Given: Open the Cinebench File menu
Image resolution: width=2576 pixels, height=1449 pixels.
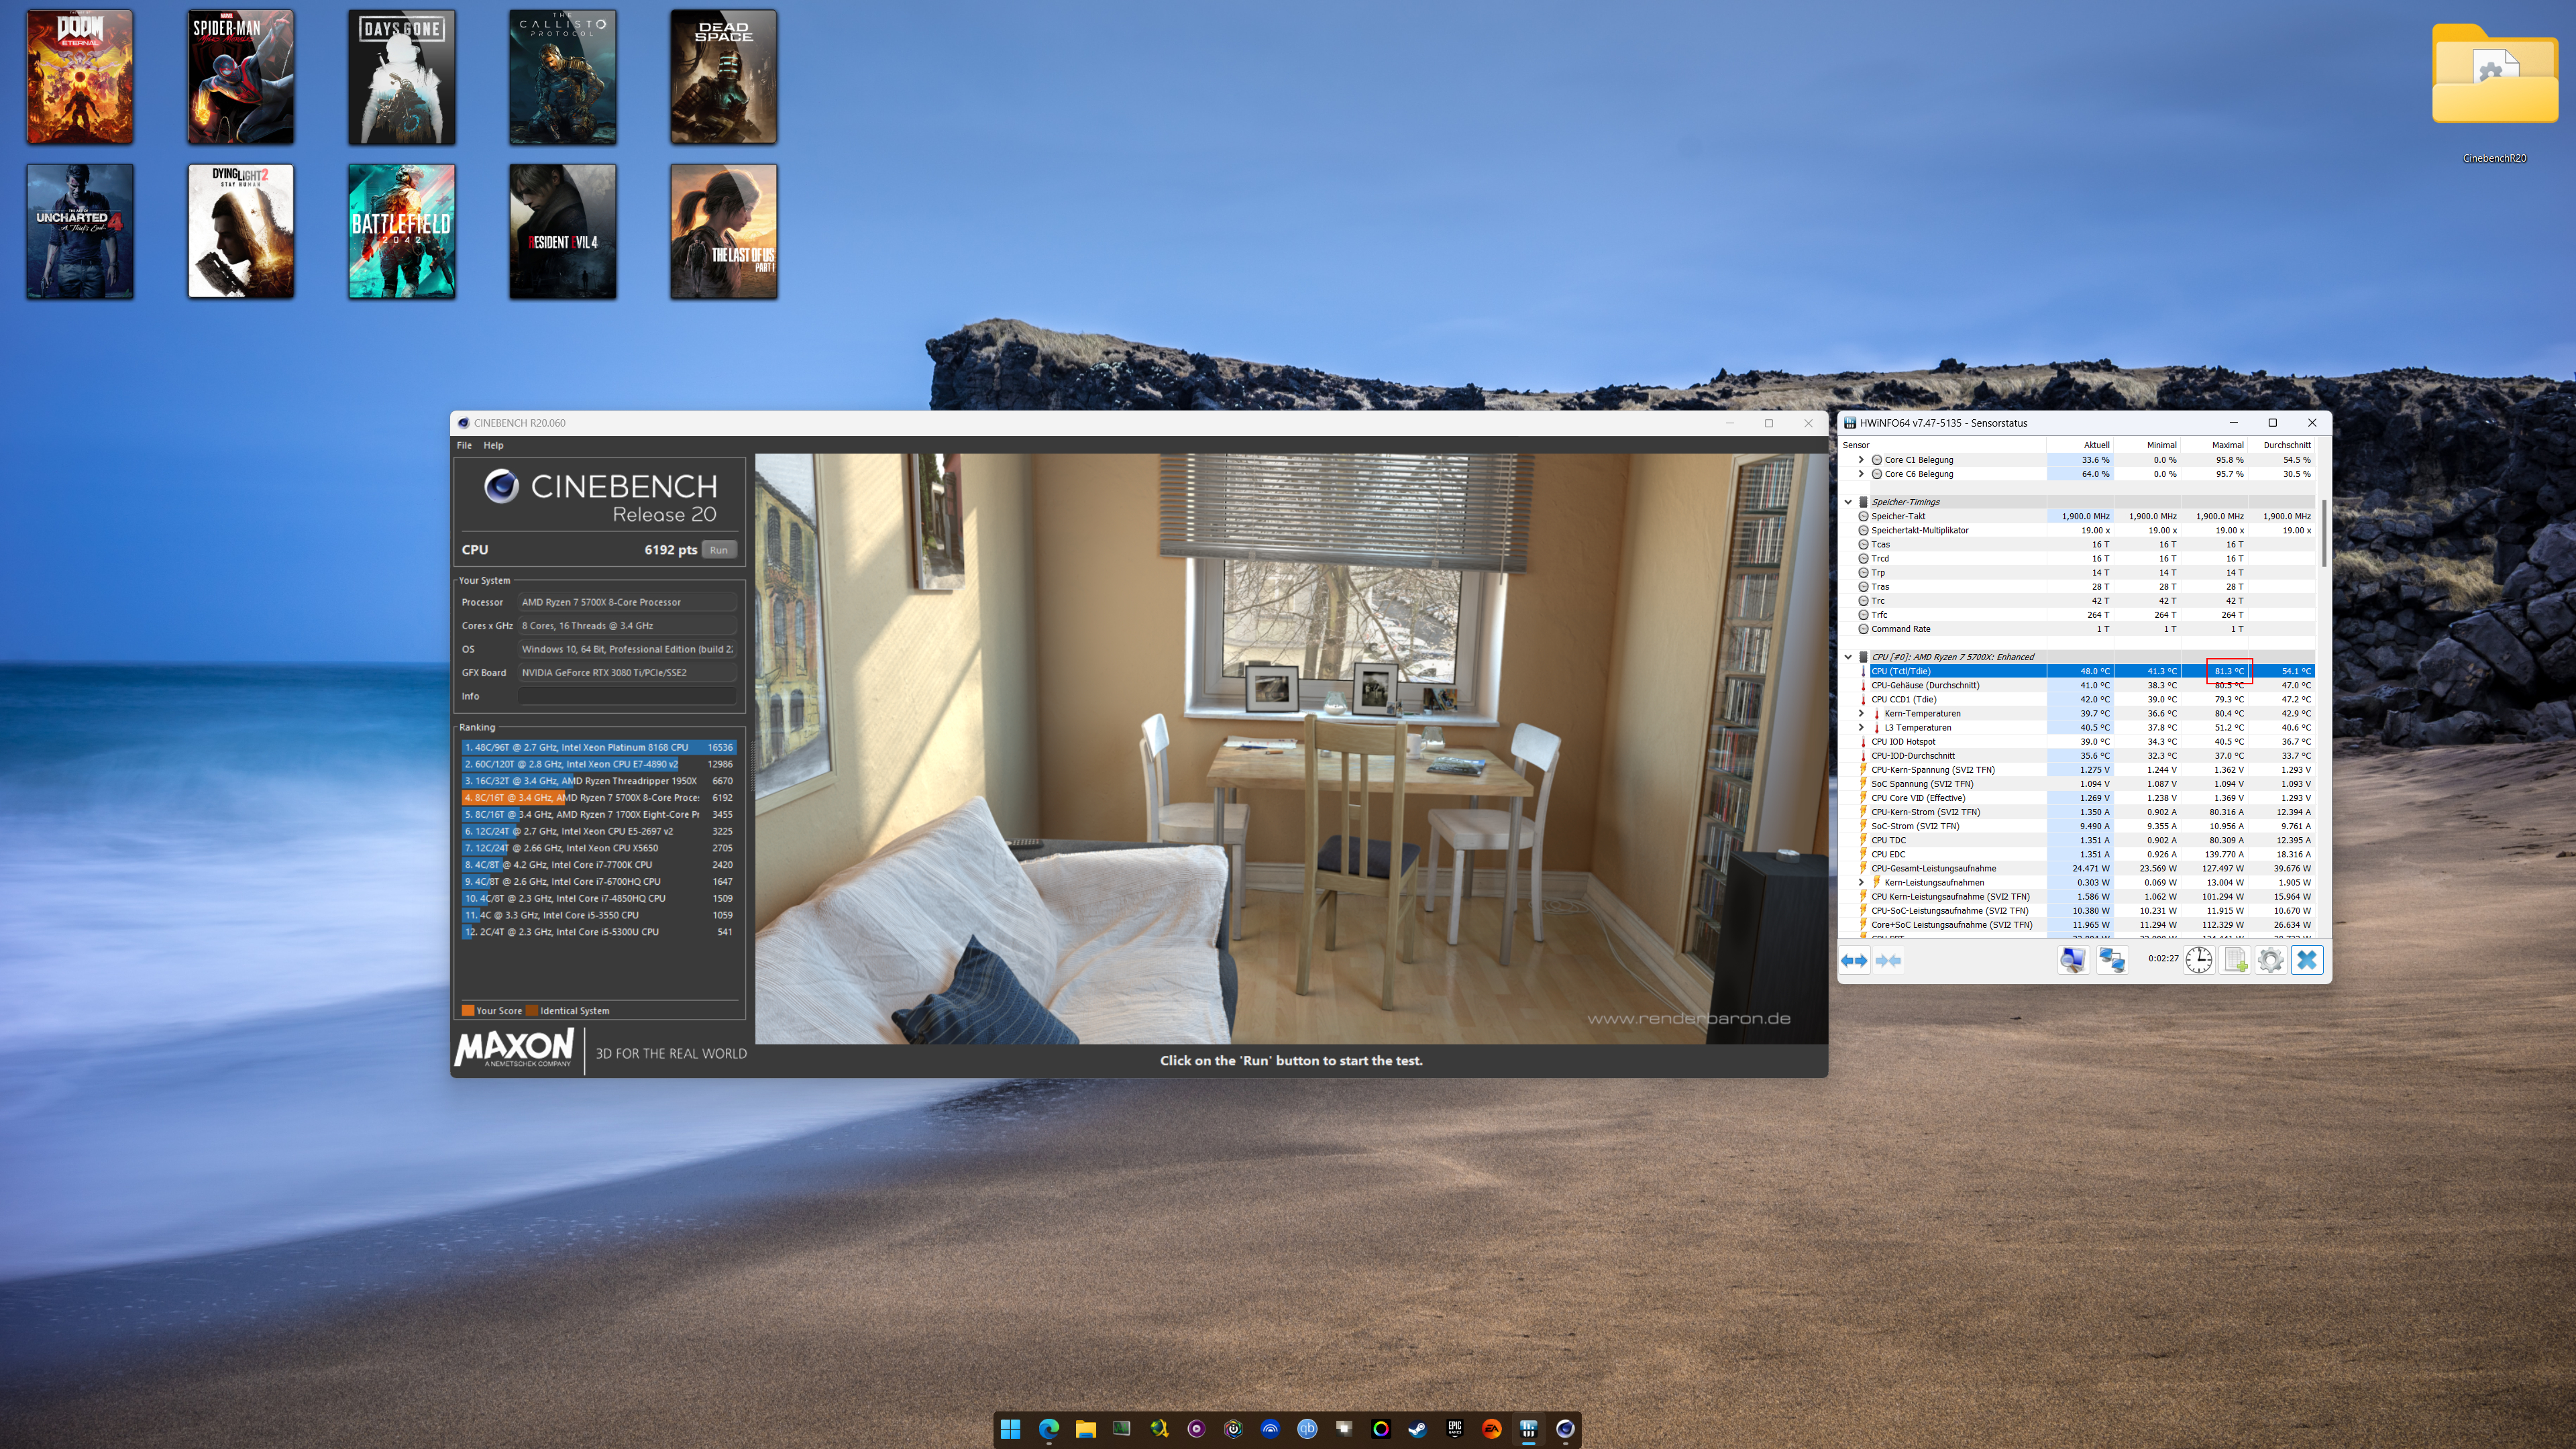Looking at the screenshot, I should (x=464, y=445).
